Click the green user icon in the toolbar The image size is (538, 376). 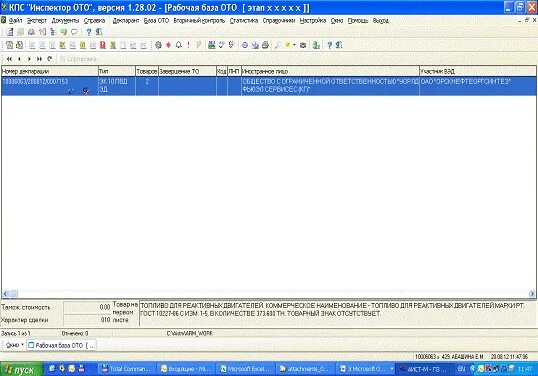(316, 45)
